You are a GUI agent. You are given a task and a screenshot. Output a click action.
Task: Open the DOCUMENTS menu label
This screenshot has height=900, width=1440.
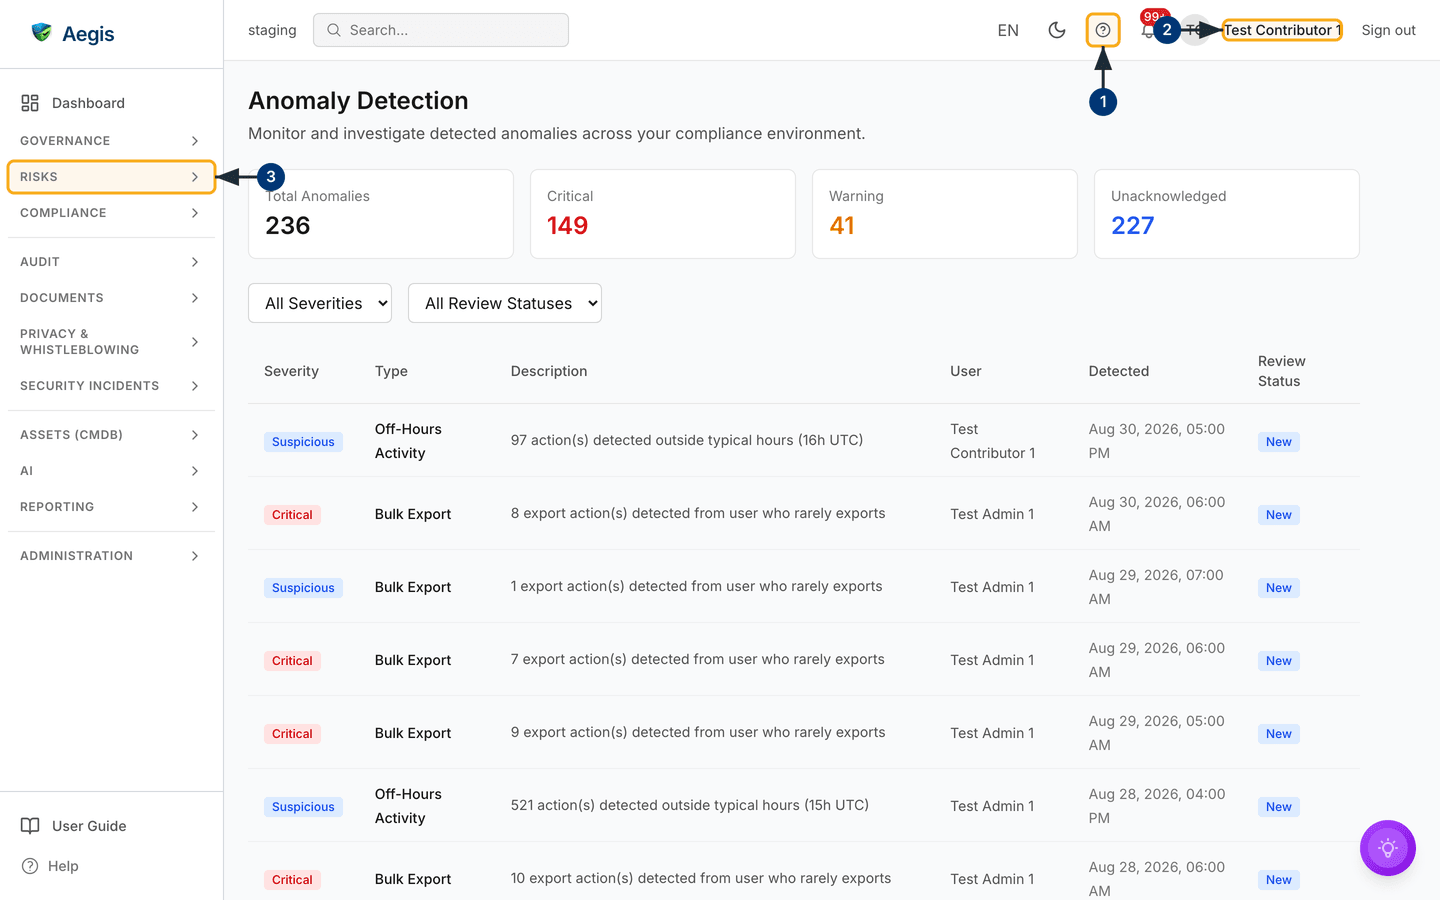tap(62, 298)
